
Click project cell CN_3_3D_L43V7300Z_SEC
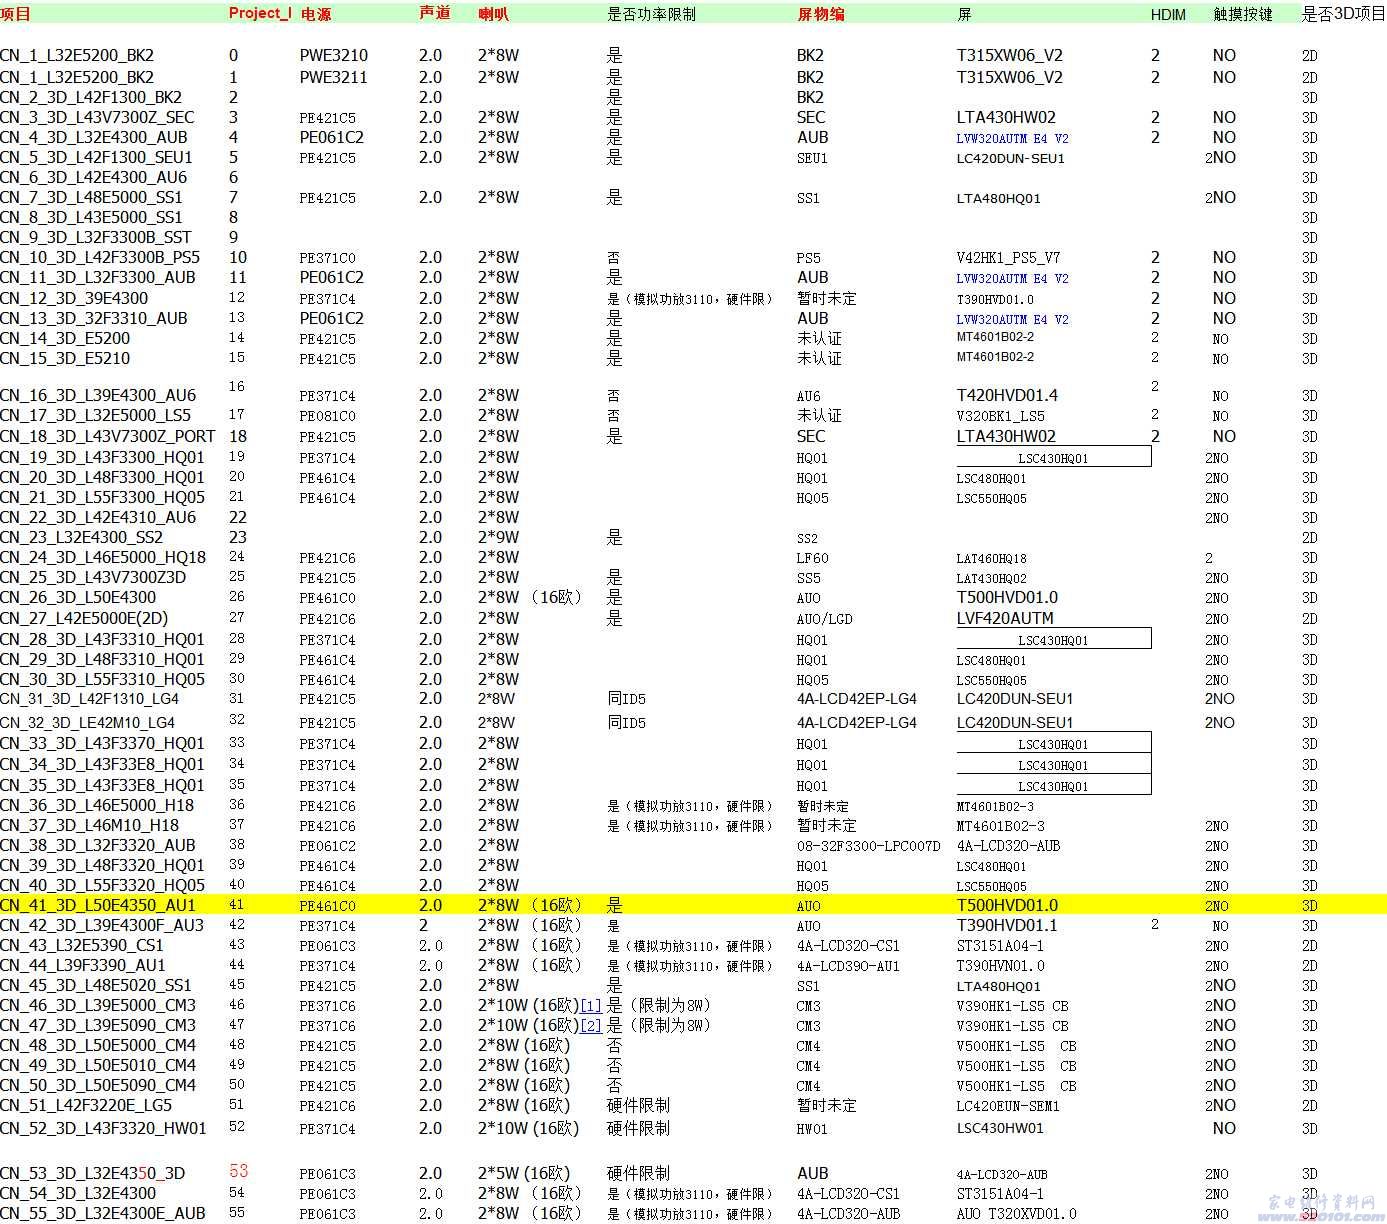97,118
